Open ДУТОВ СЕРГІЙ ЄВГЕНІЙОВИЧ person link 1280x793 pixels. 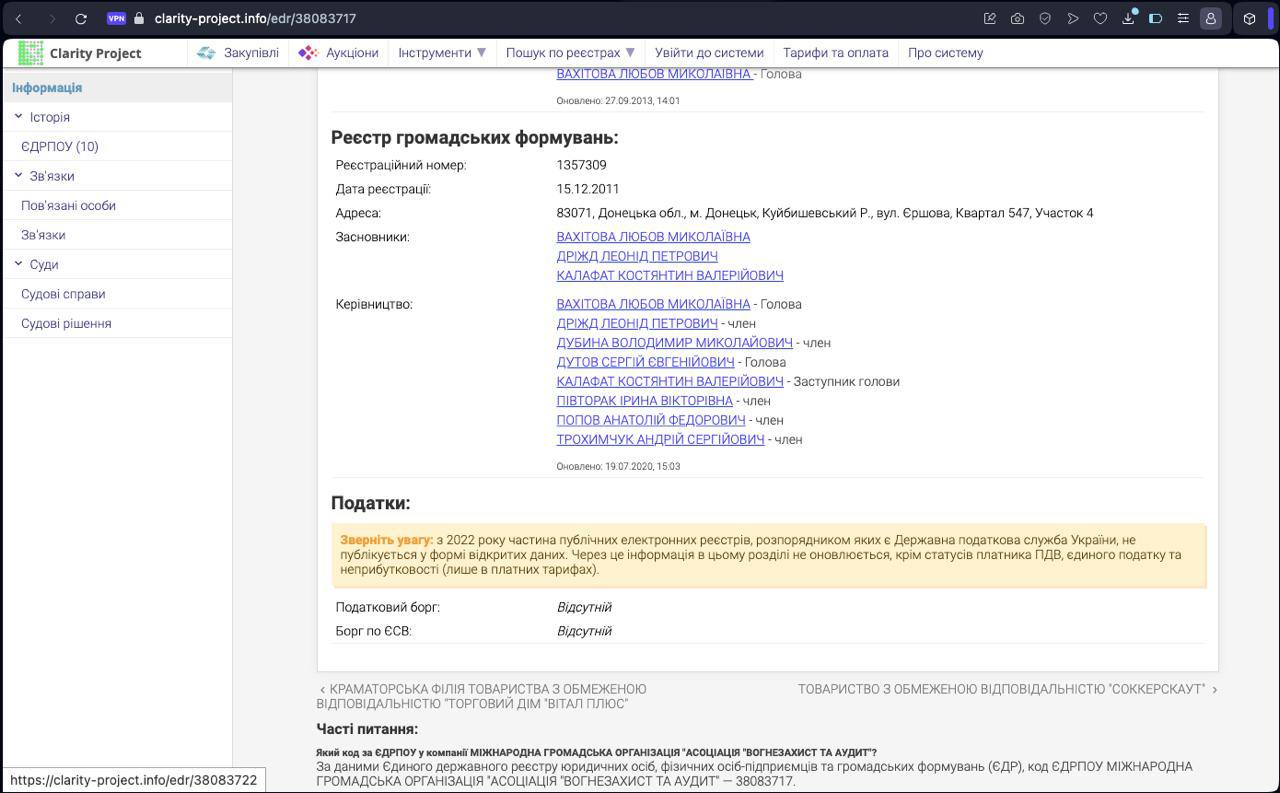pos(645,362)
